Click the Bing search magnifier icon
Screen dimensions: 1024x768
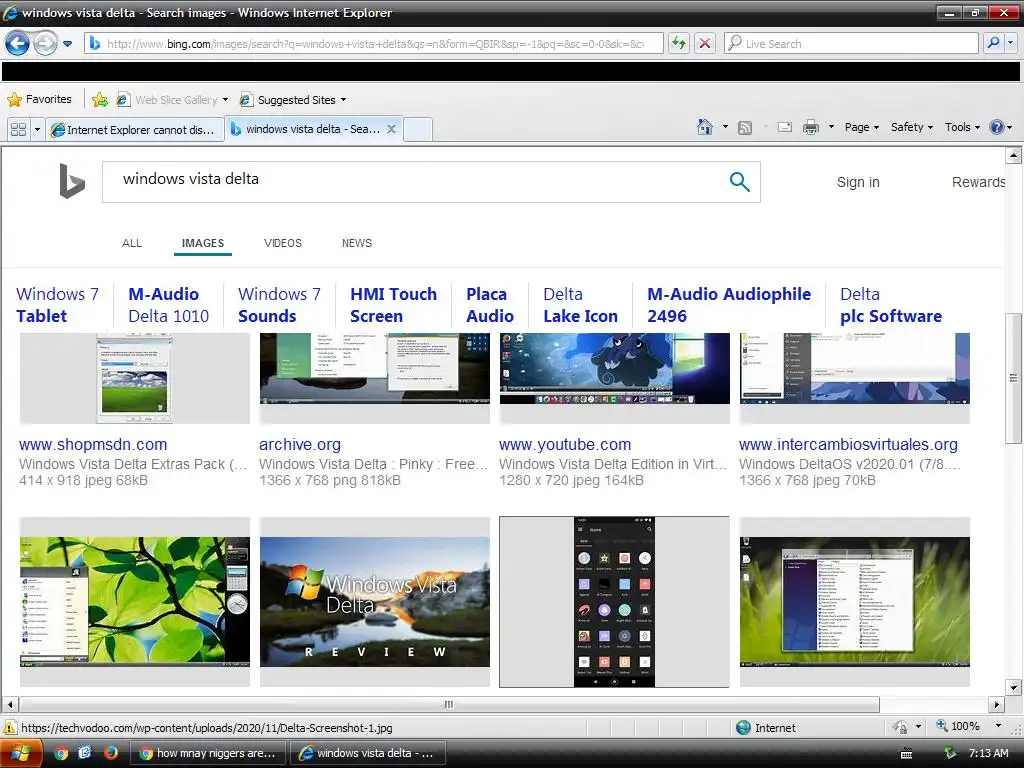[739, 182]
